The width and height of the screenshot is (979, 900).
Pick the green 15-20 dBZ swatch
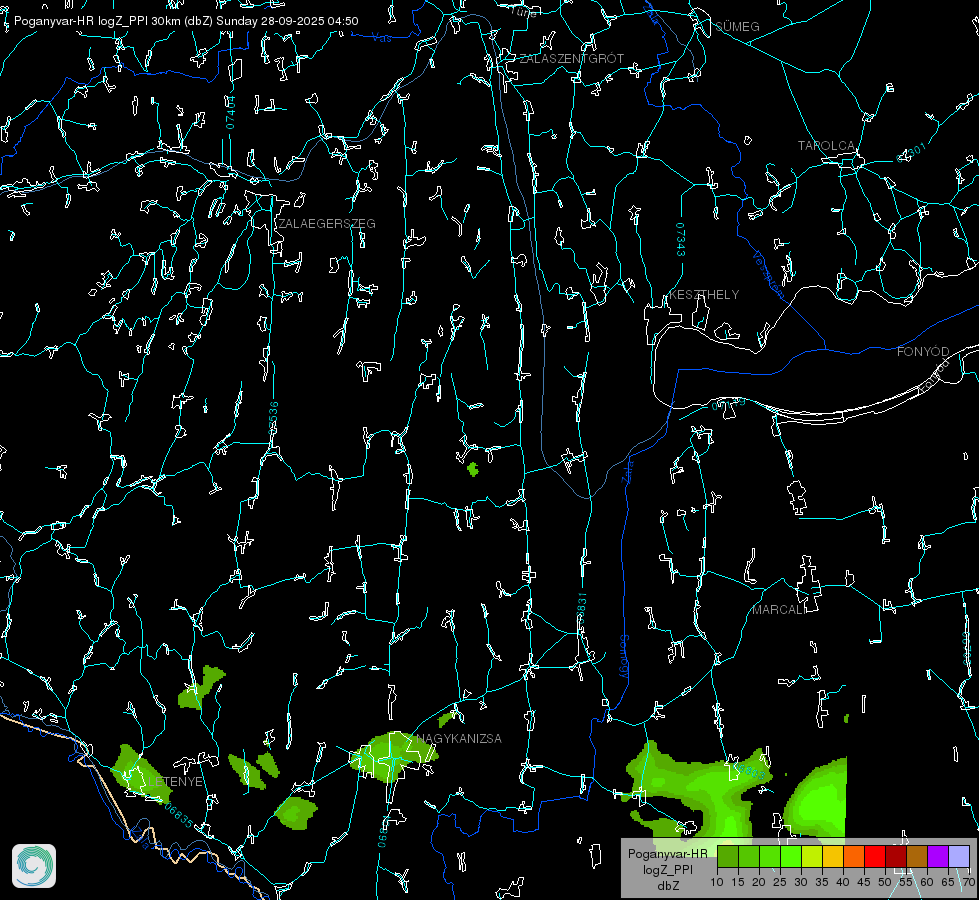click(x=749, y=856)
